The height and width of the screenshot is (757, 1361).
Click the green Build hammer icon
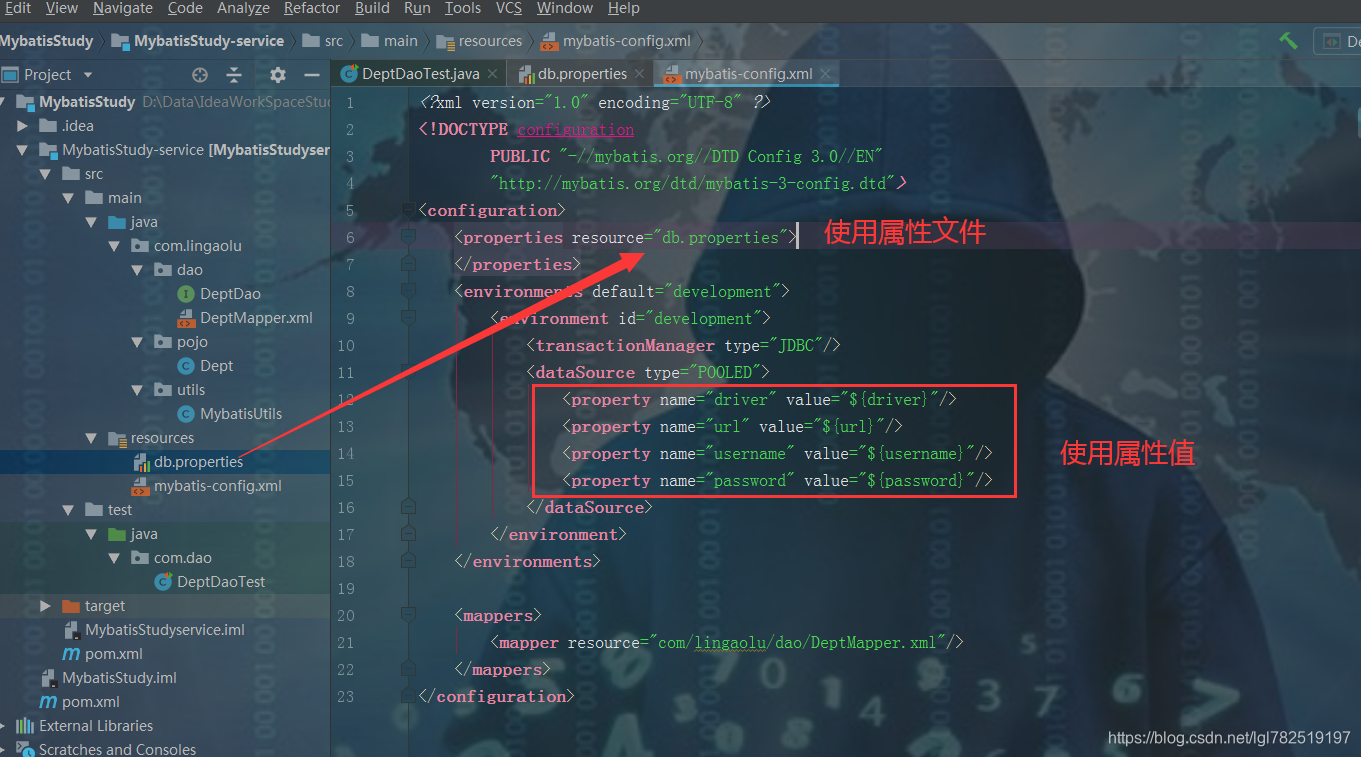click(x=1288, y=40)
